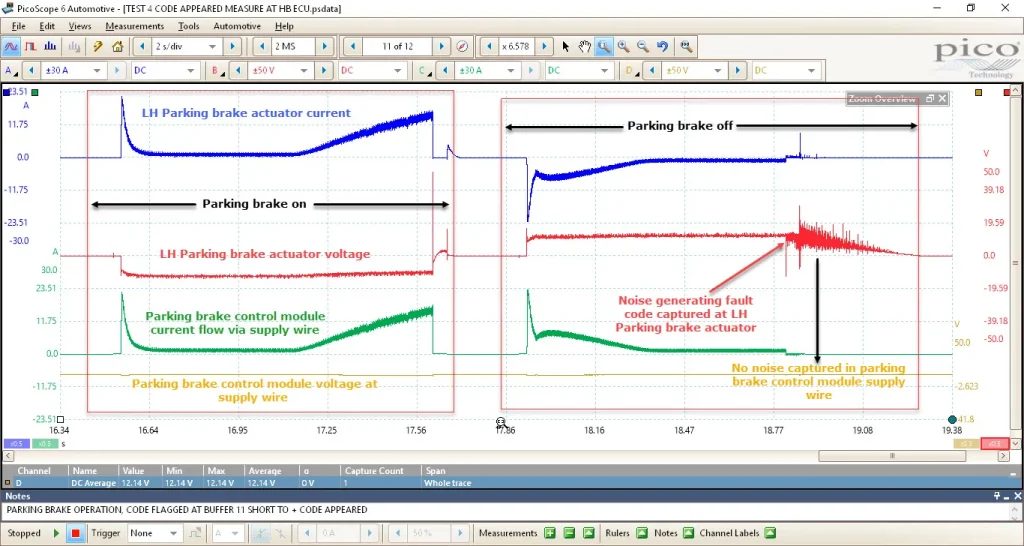Image resolution: width=1024 pixels, height=546 pixels.
Task: Increase the timebase with right arrow
Action: point(232,46)
